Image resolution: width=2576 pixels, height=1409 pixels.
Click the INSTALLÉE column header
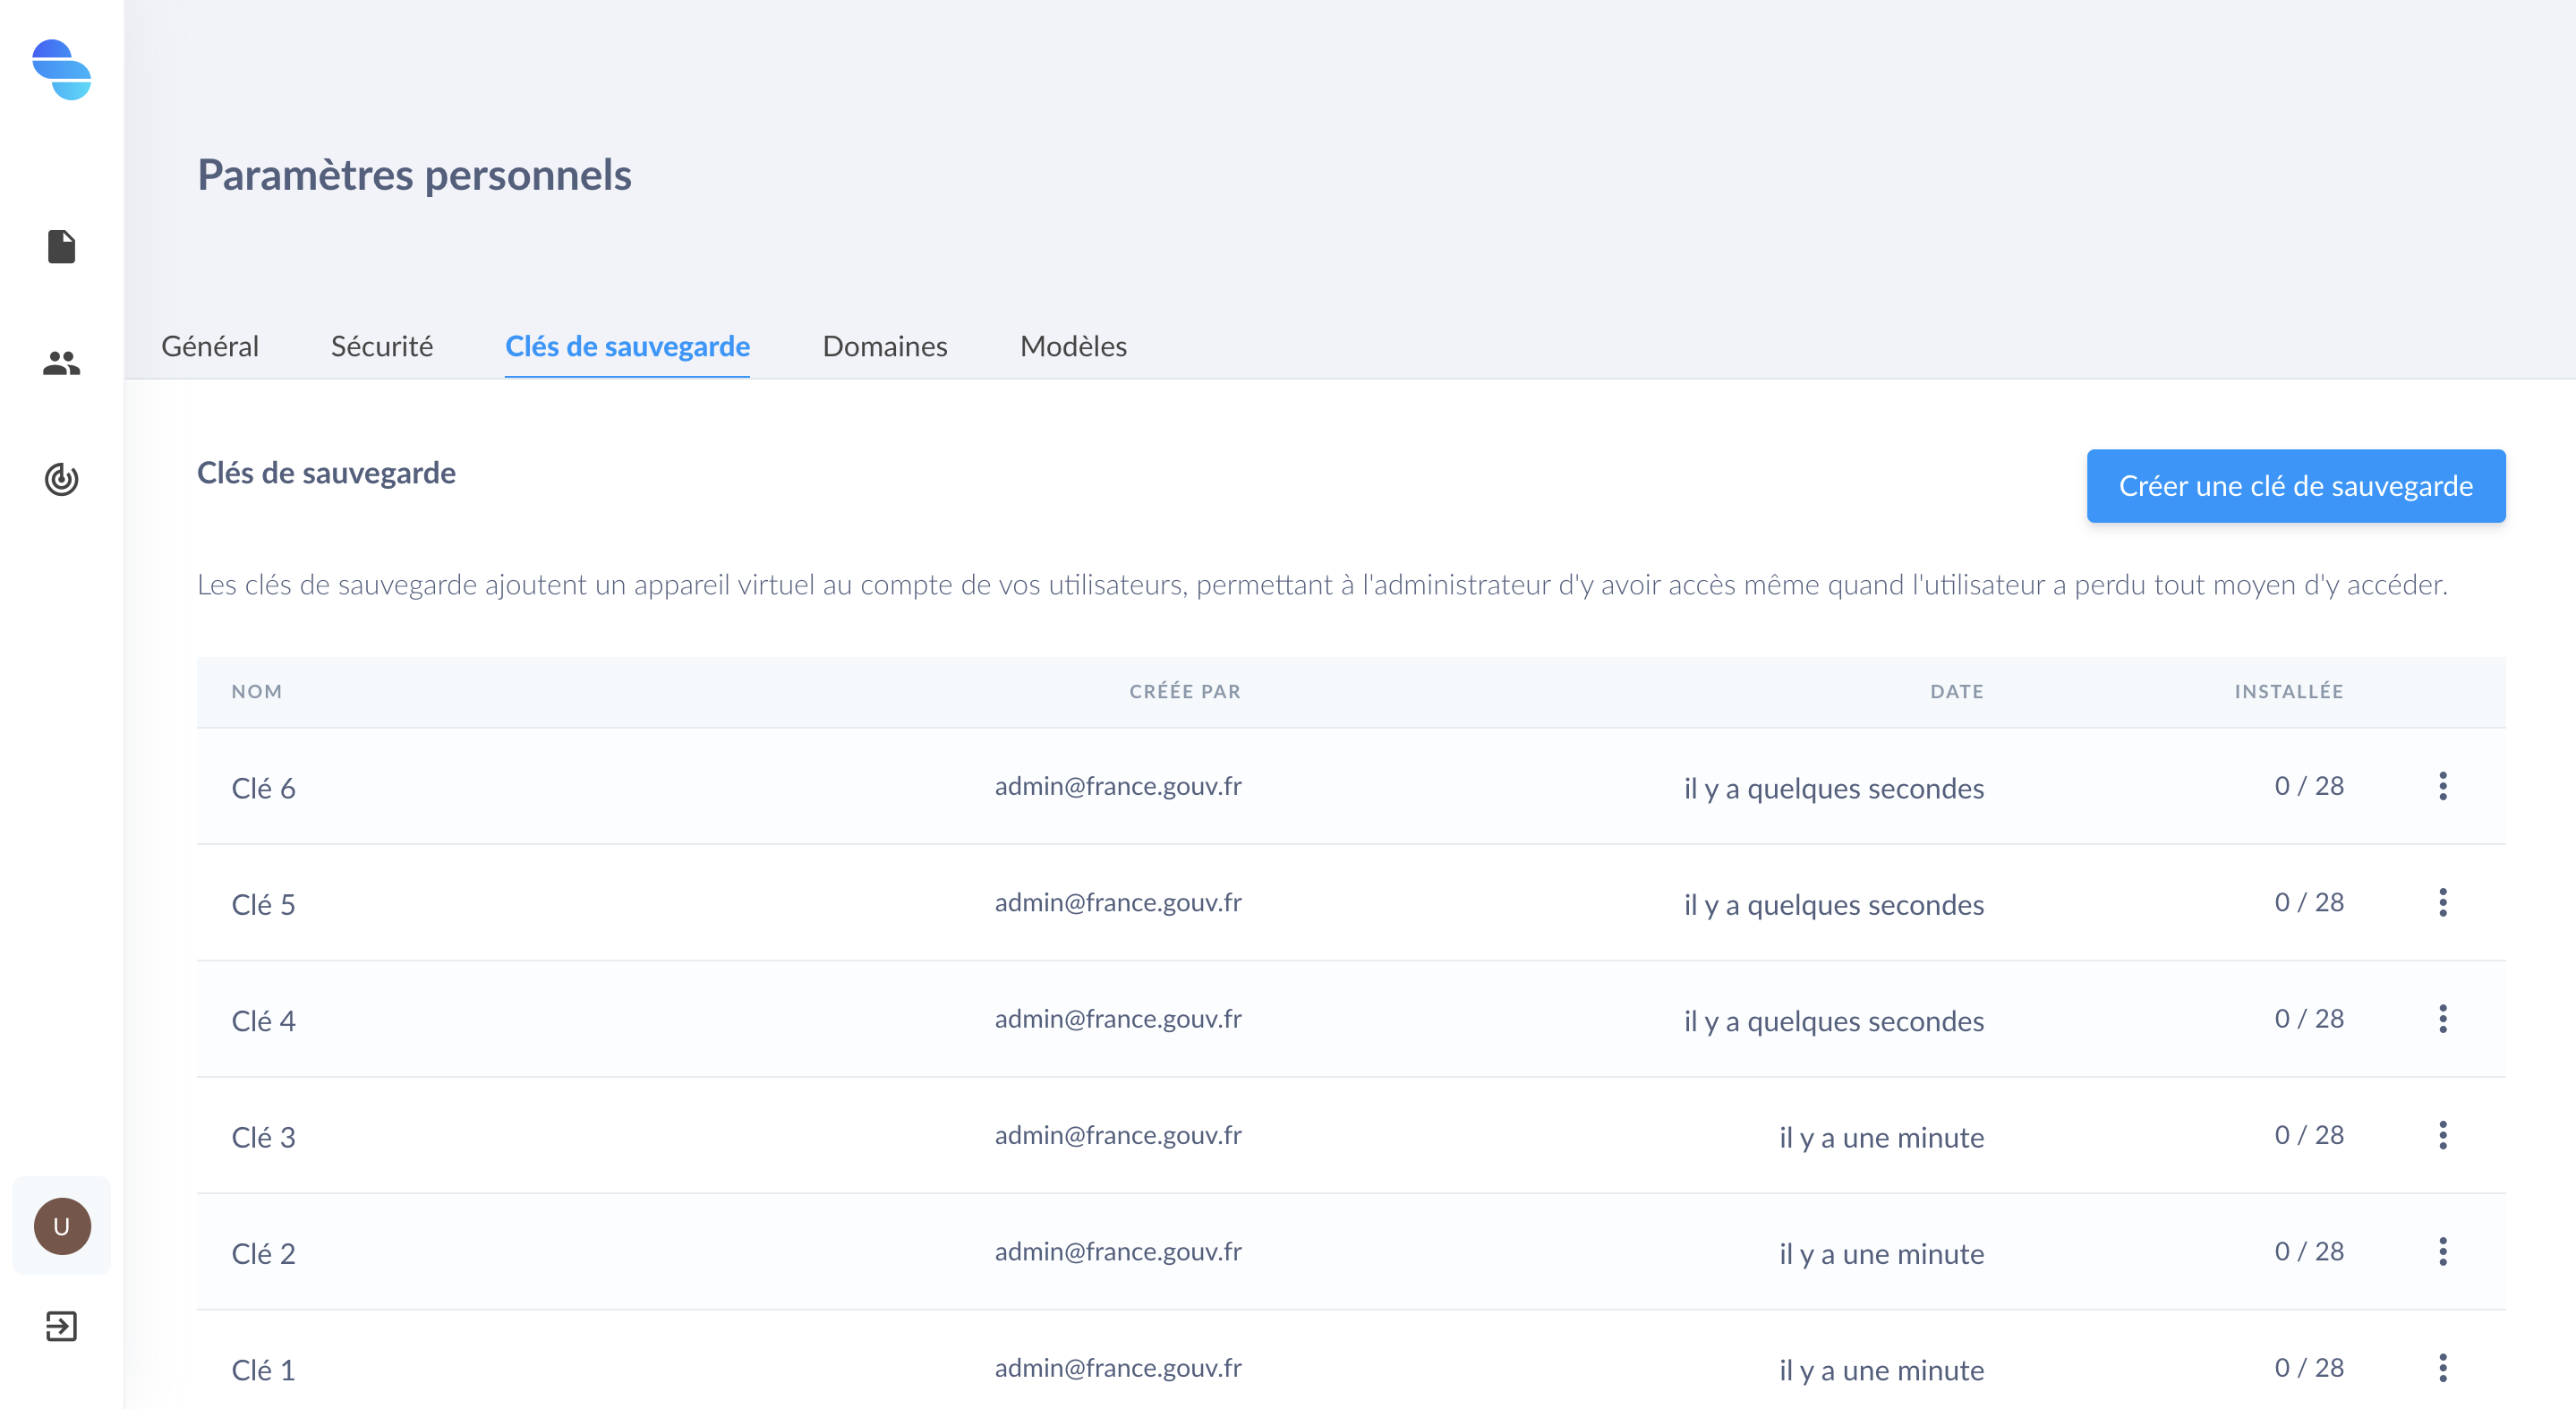[2289, 691]
